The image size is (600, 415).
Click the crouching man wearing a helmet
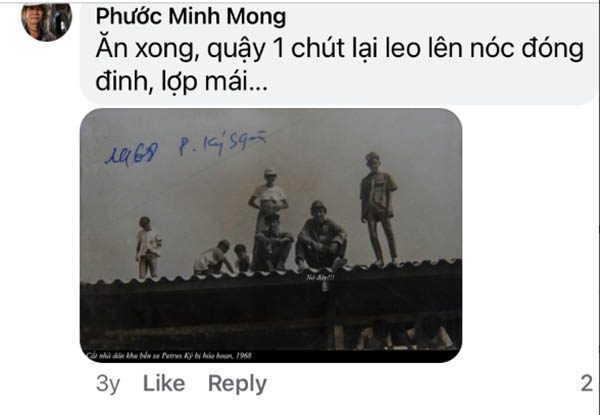click(321, 236)
